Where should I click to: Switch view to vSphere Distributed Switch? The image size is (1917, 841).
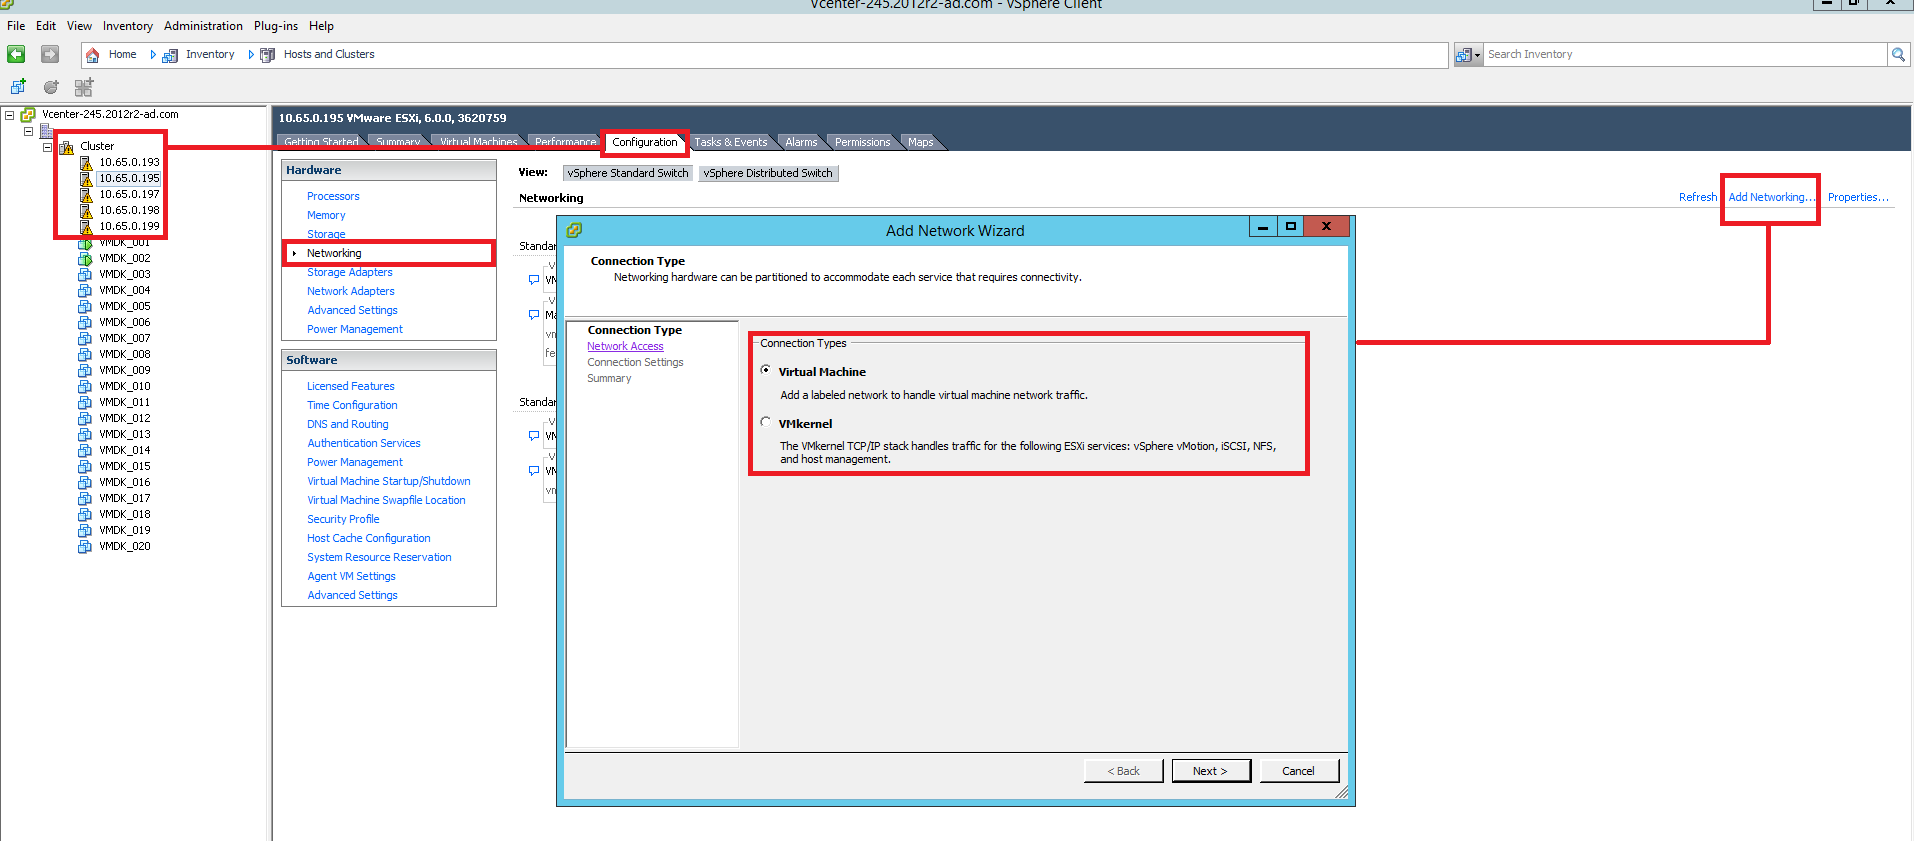767,173
